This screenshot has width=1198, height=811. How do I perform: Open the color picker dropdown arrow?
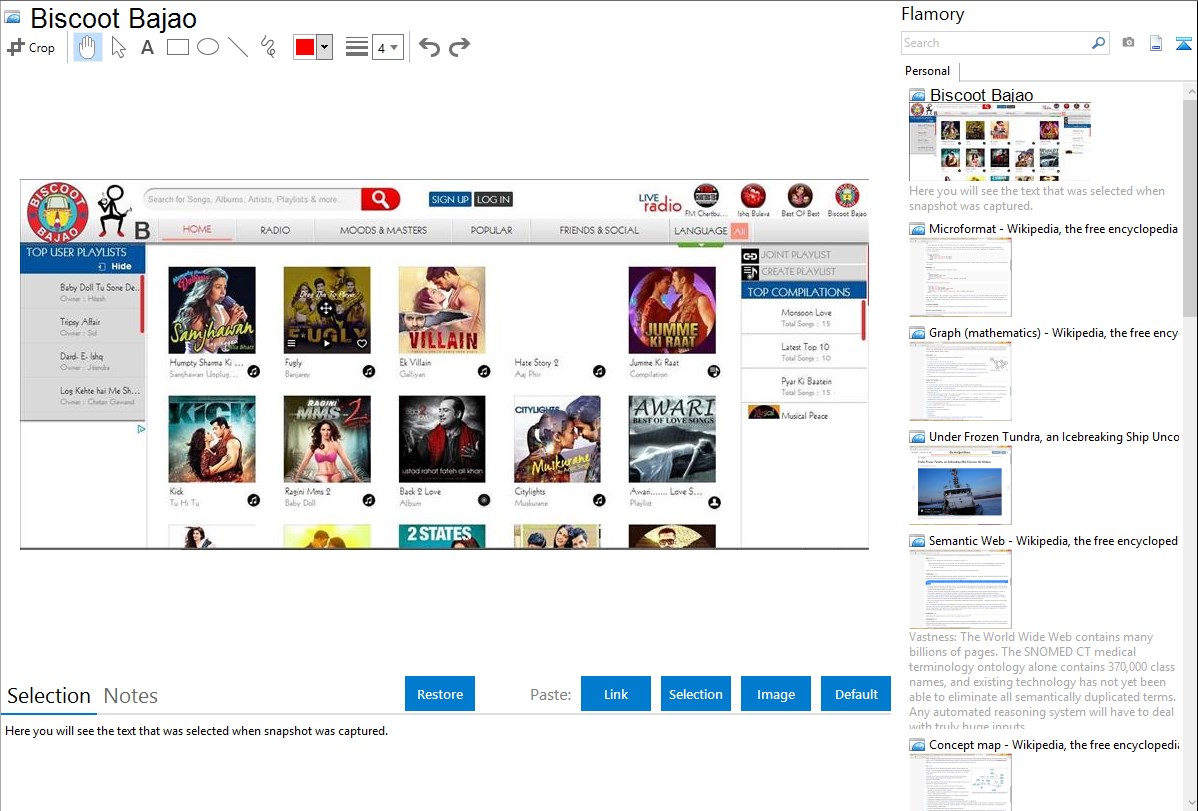click(x=325, y=47)
